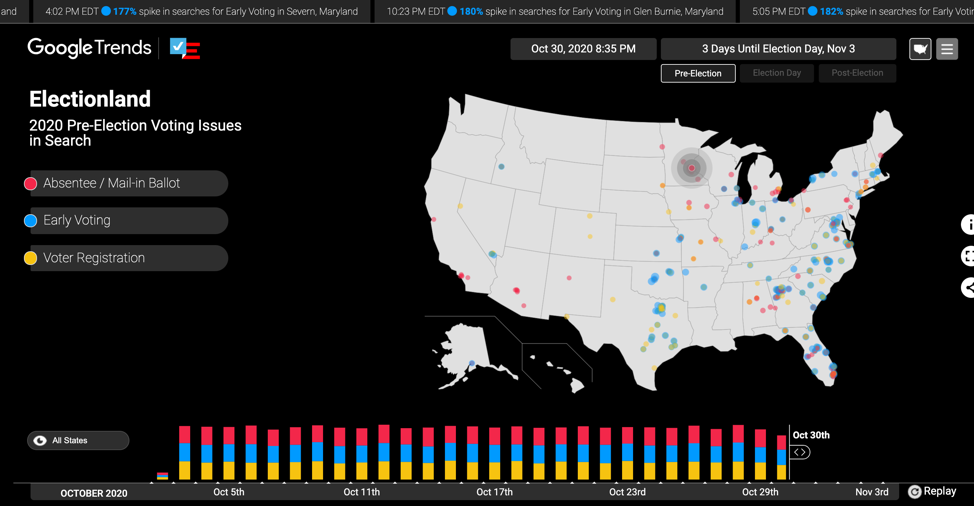
Task: Select the Pre-Election tab
Action: [x=698, y=73]
